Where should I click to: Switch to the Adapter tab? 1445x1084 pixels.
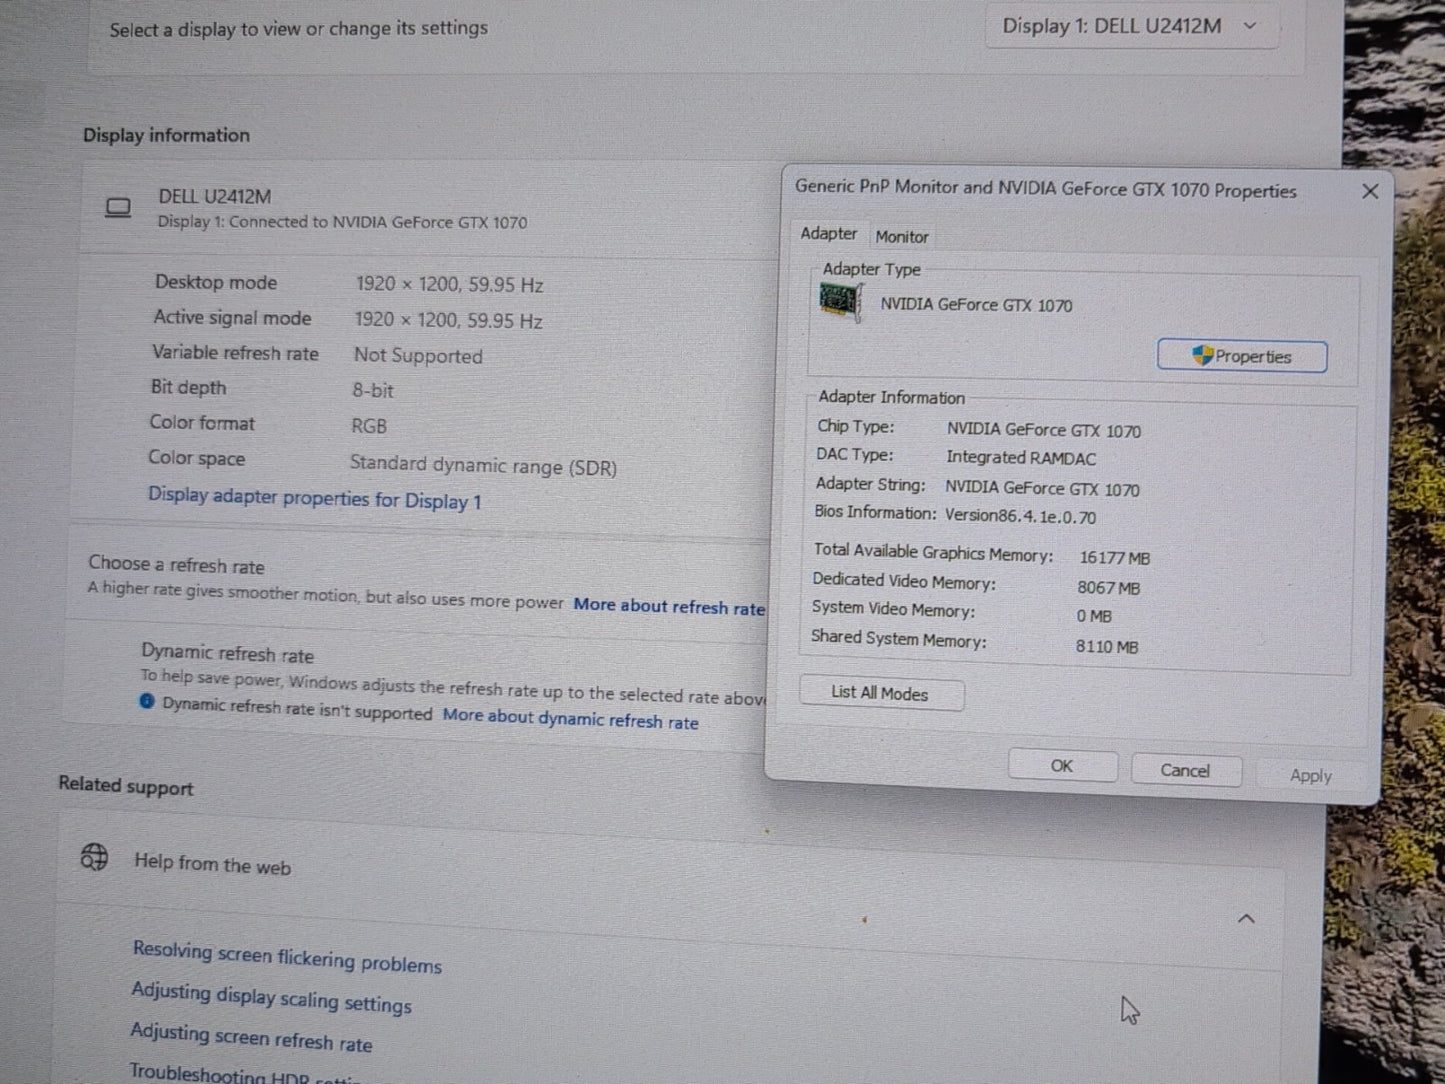click(x=828, y=234)
